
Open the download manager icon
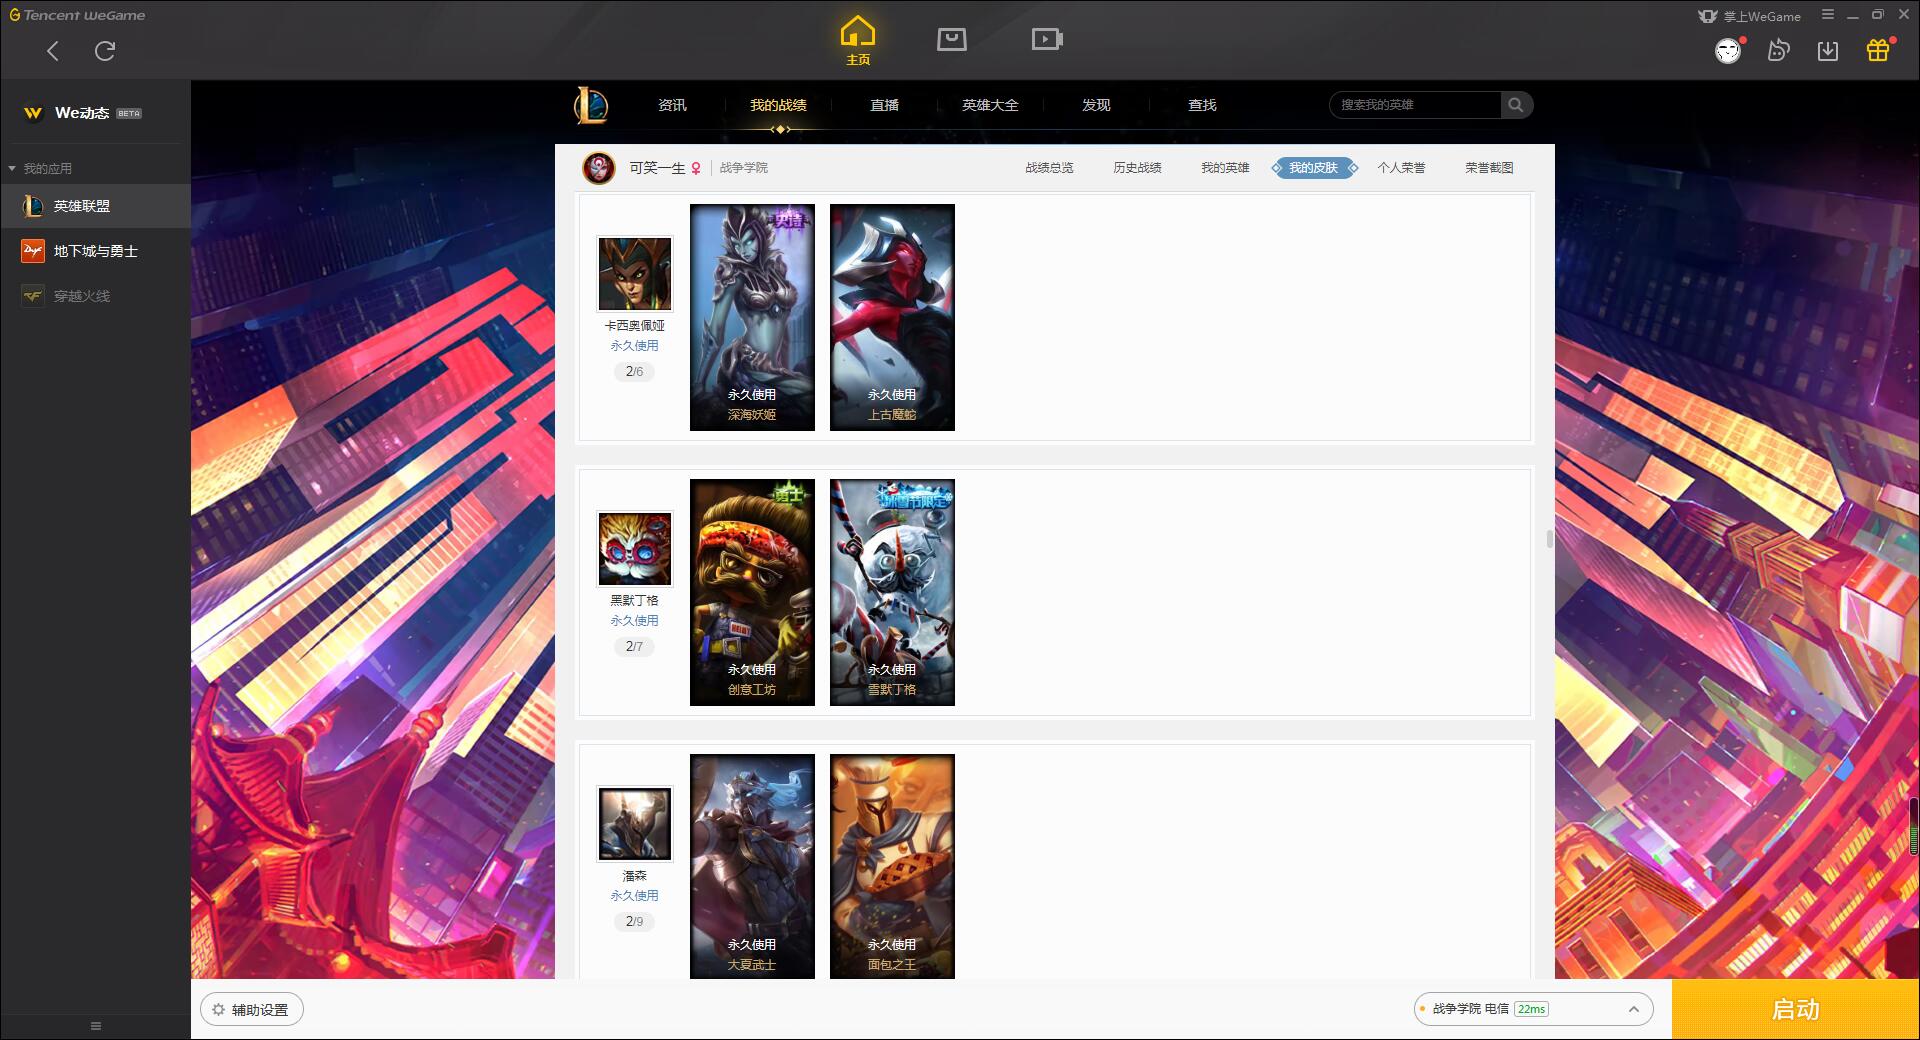click(1828, 51)
